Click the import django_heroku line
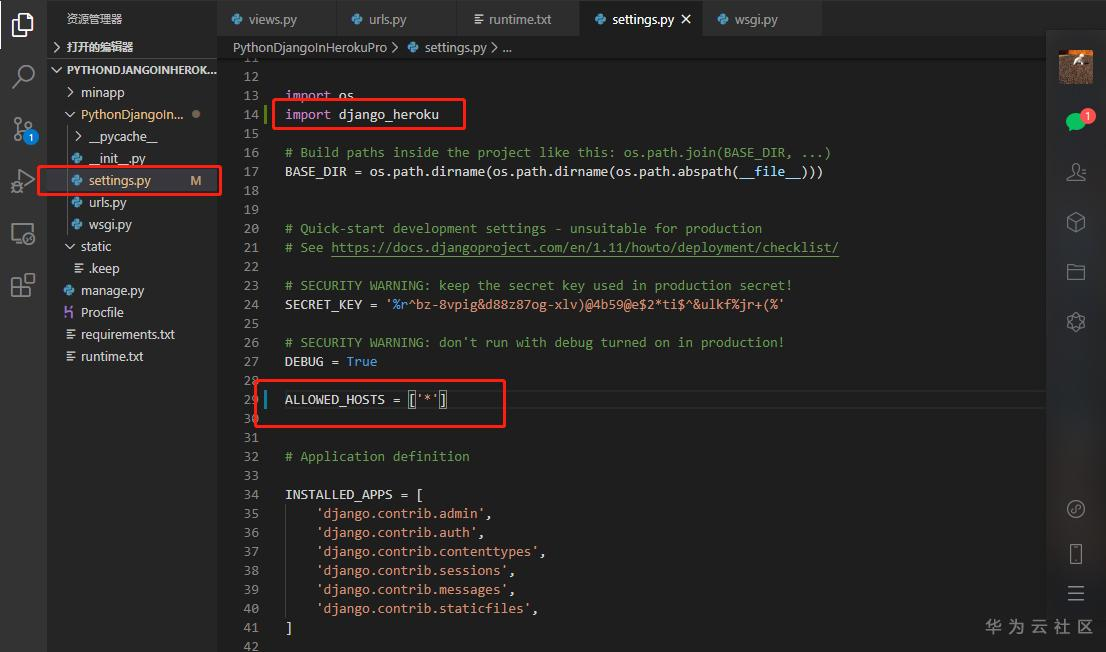 point(362,114)
